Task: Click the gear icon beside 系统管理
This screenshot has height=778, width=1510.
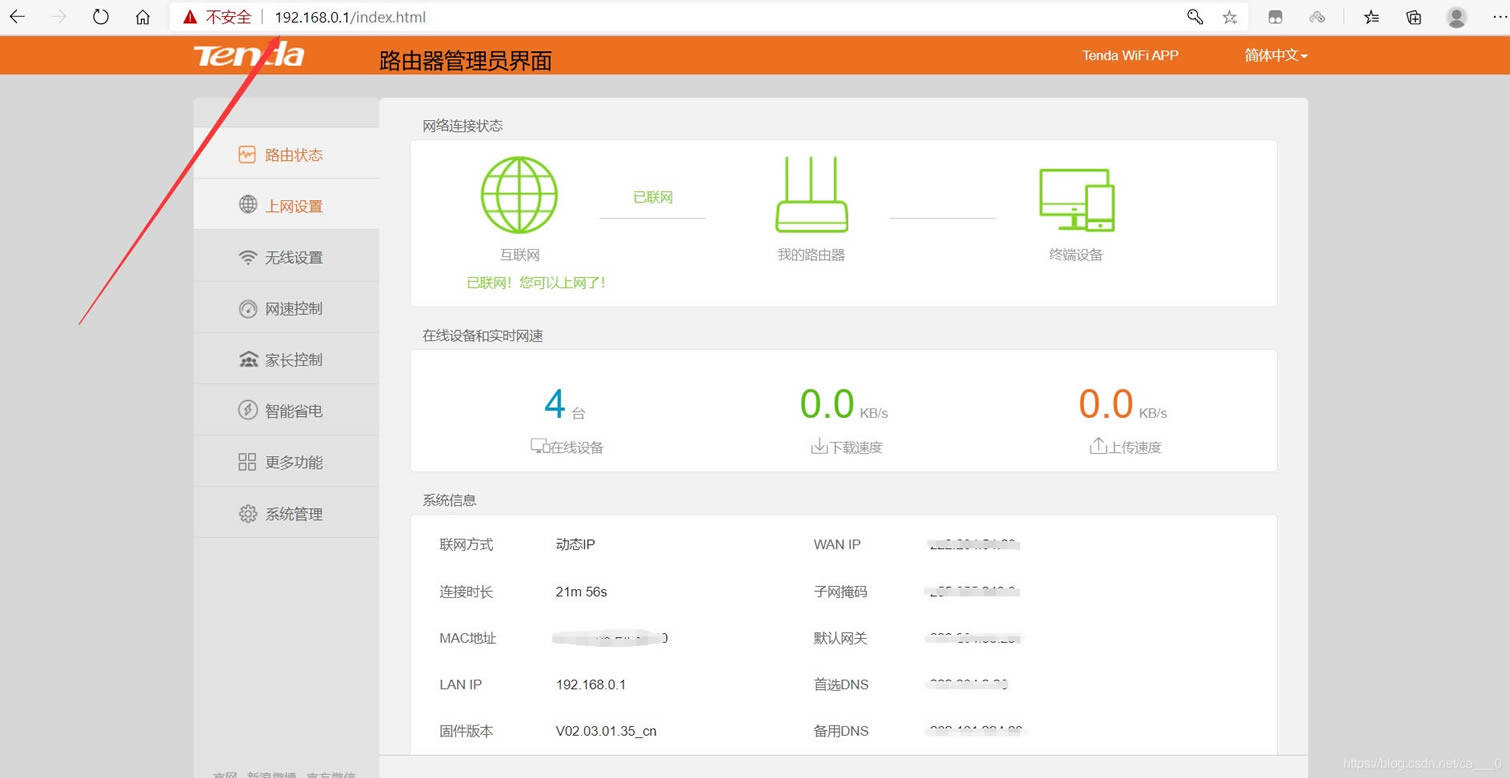Action: (x=248, y=513)
